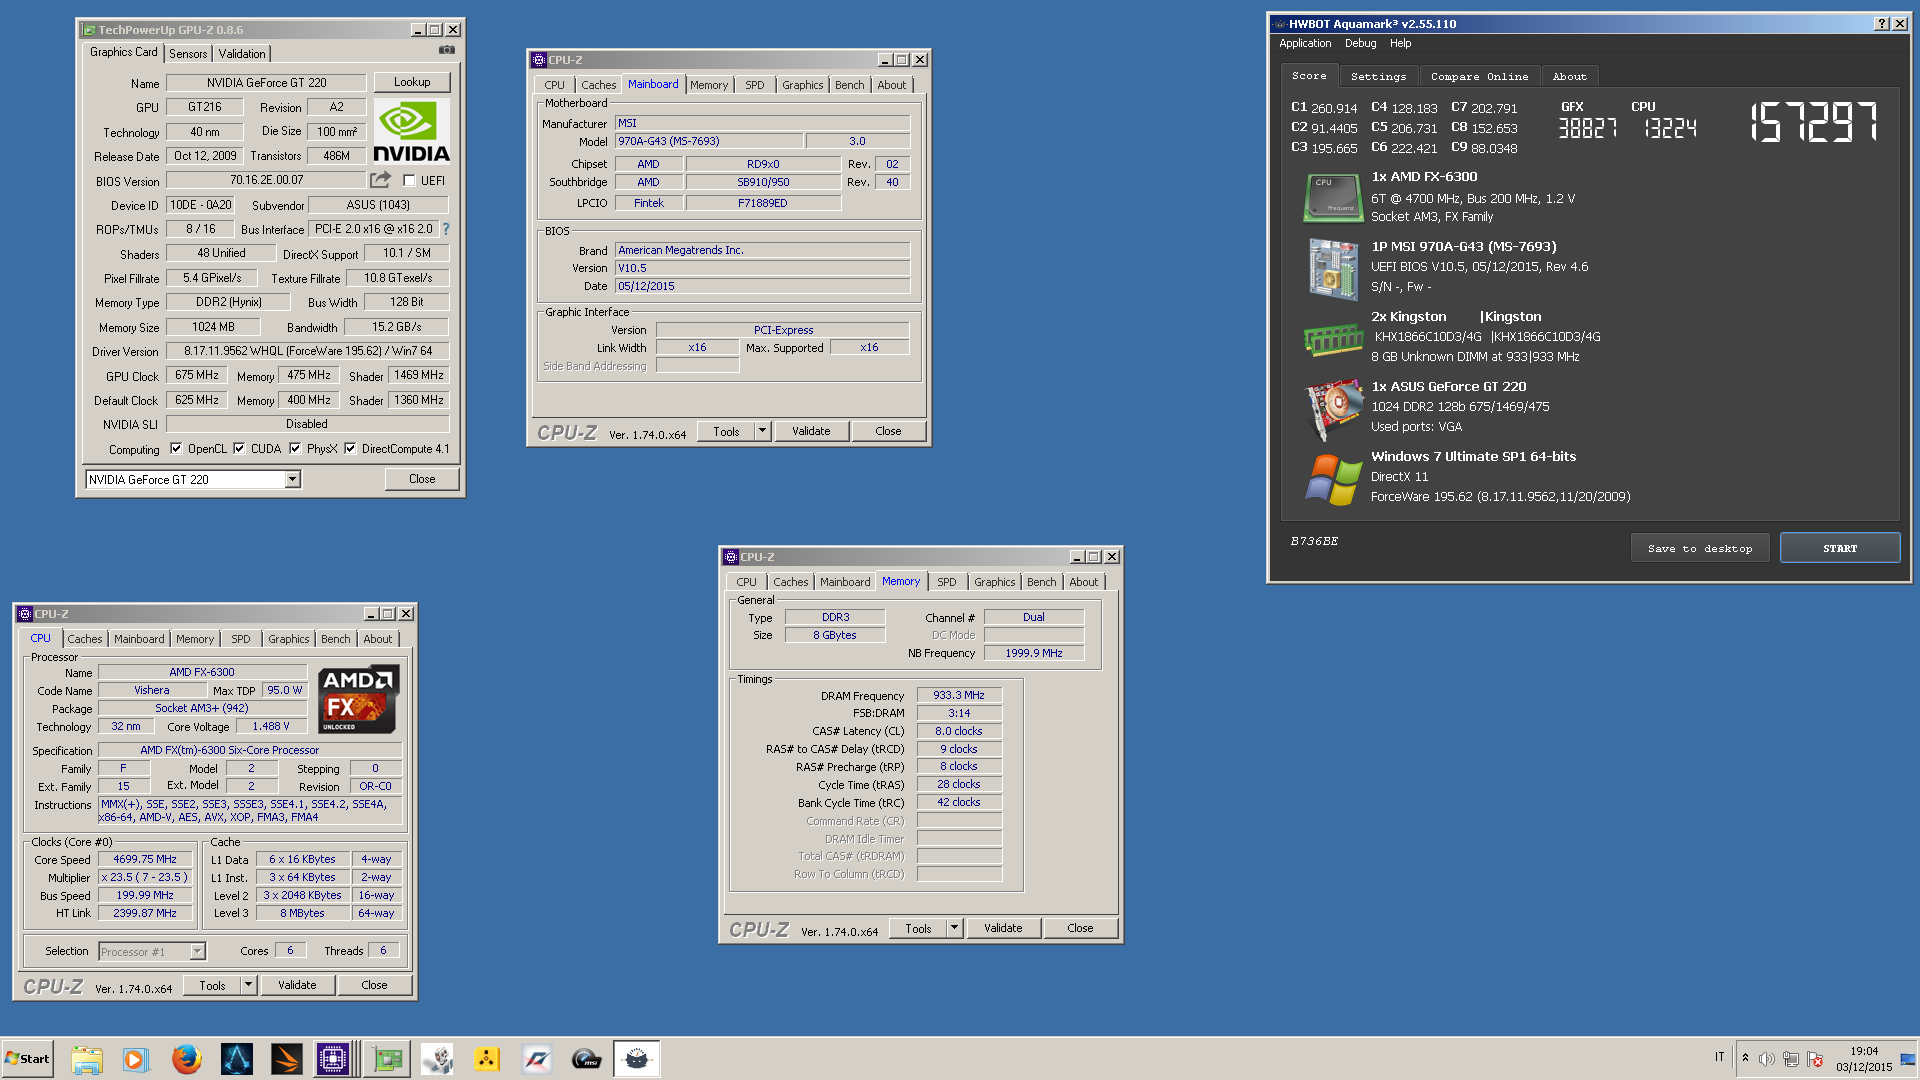Click the CPU chip icon in Aquamark
Screen dimensions: 1920x1080
tap(1333, 197)
